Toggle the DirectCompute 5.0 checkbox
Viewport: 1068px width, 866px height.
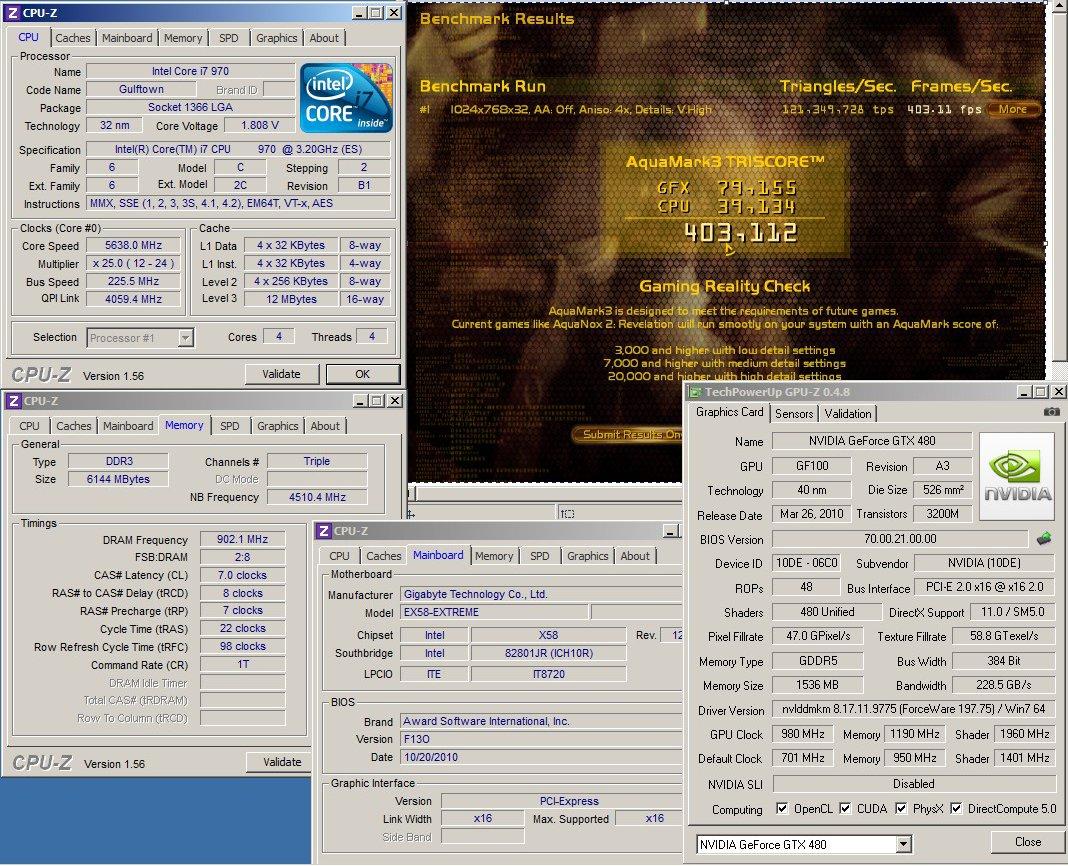[956, 809]
